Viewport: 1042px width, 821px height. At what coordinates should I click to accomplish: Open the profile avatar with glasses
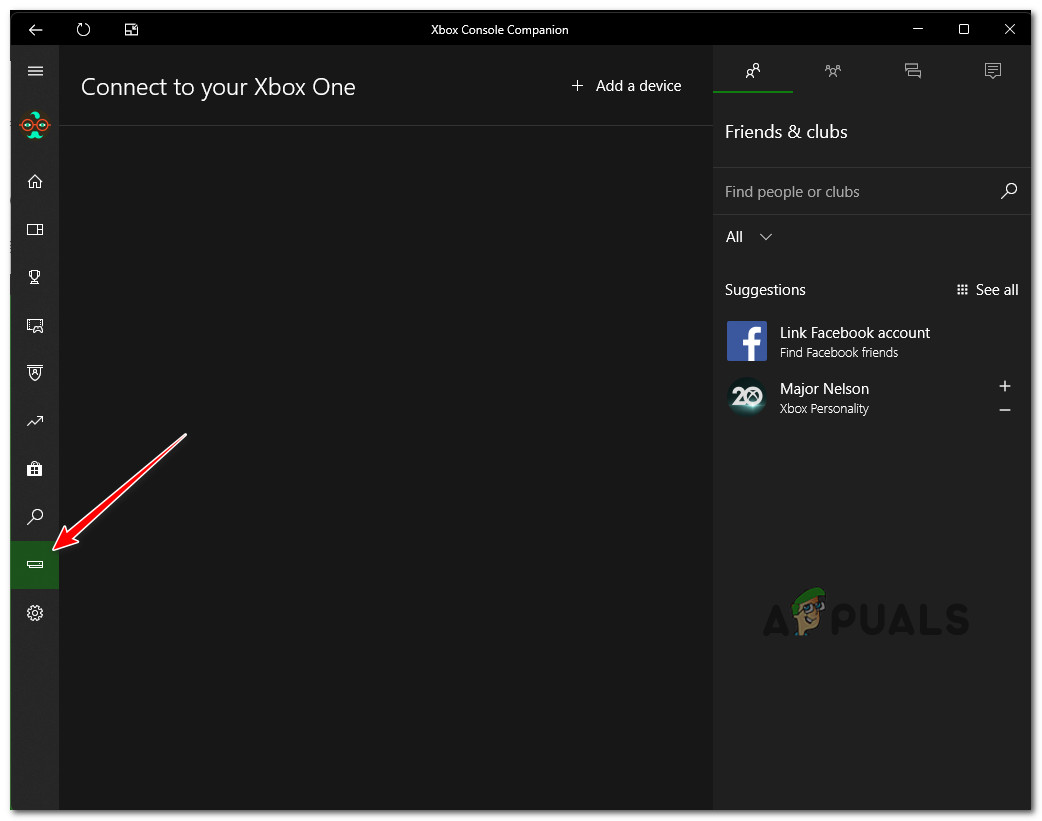(x=35, y=125)
